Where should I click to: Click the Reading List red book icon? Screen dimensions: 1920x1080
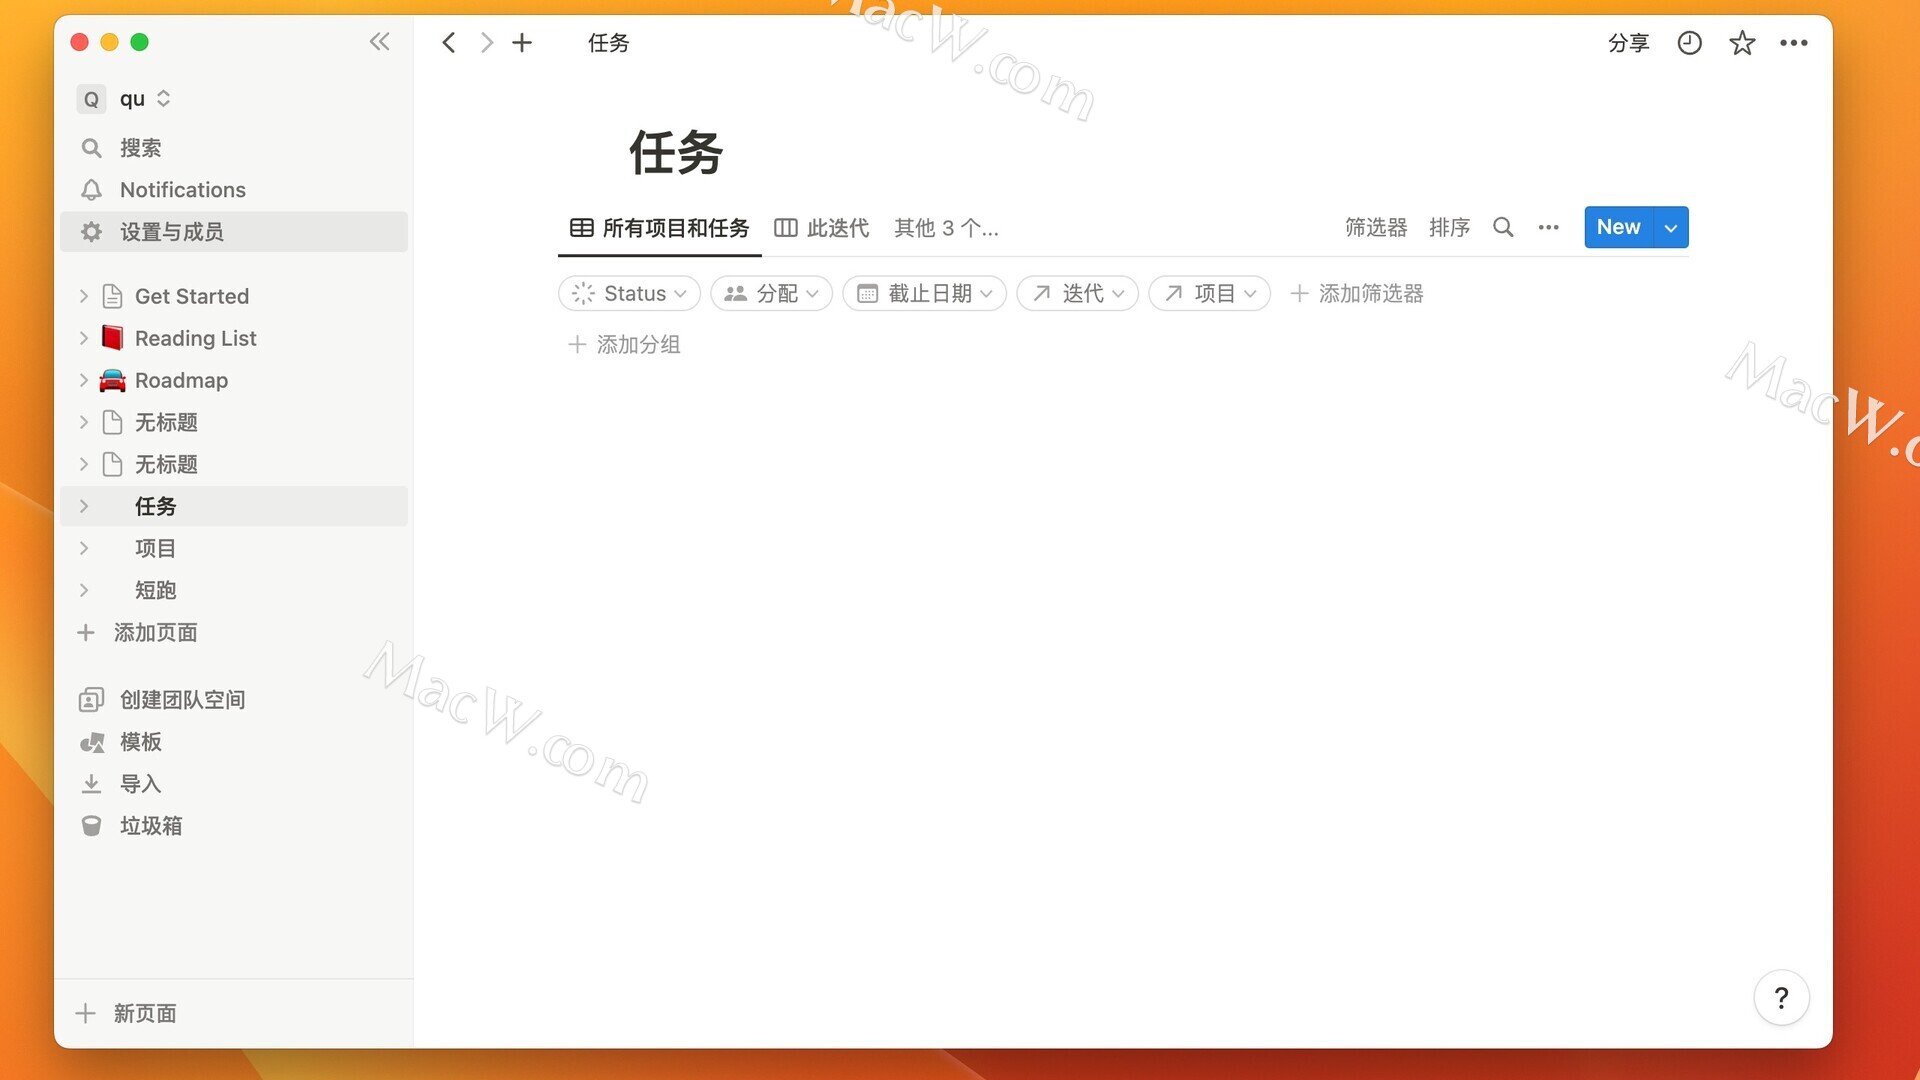pyautogui.click(x=112, y=338)
